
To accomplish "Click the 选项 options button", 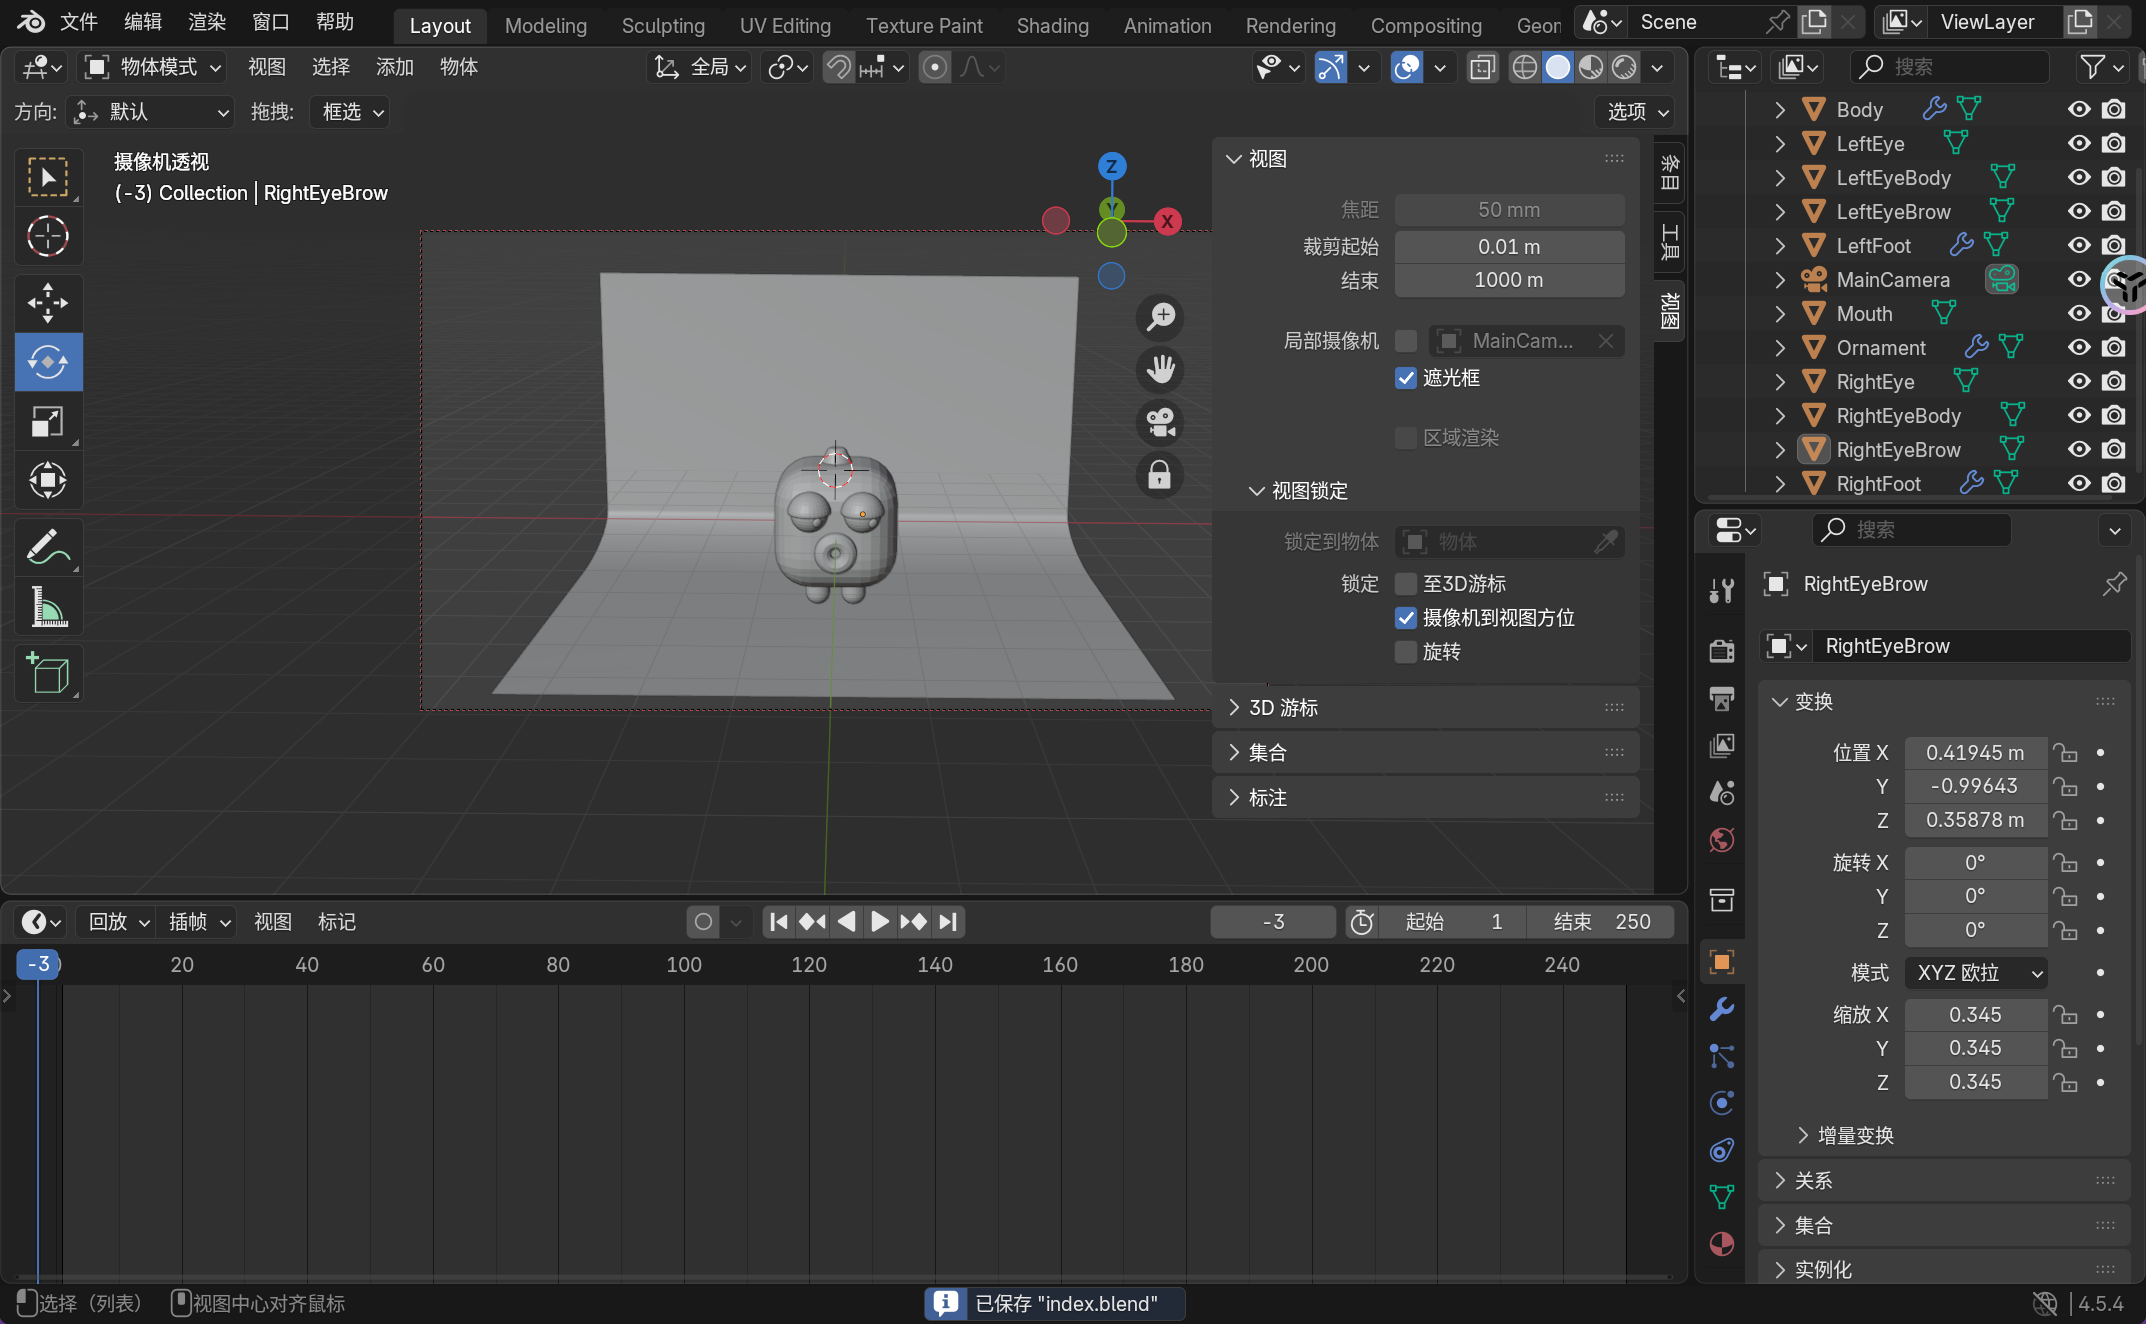I will pos(1636,112).
